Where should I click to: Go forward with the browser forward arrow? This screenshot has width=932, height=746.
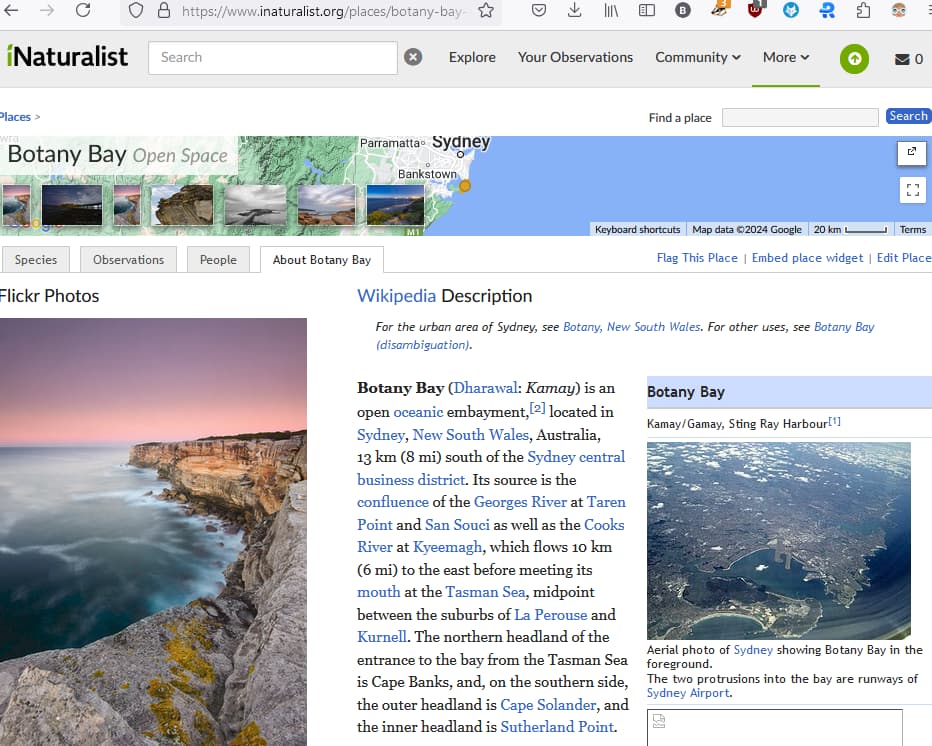(46, 10)
